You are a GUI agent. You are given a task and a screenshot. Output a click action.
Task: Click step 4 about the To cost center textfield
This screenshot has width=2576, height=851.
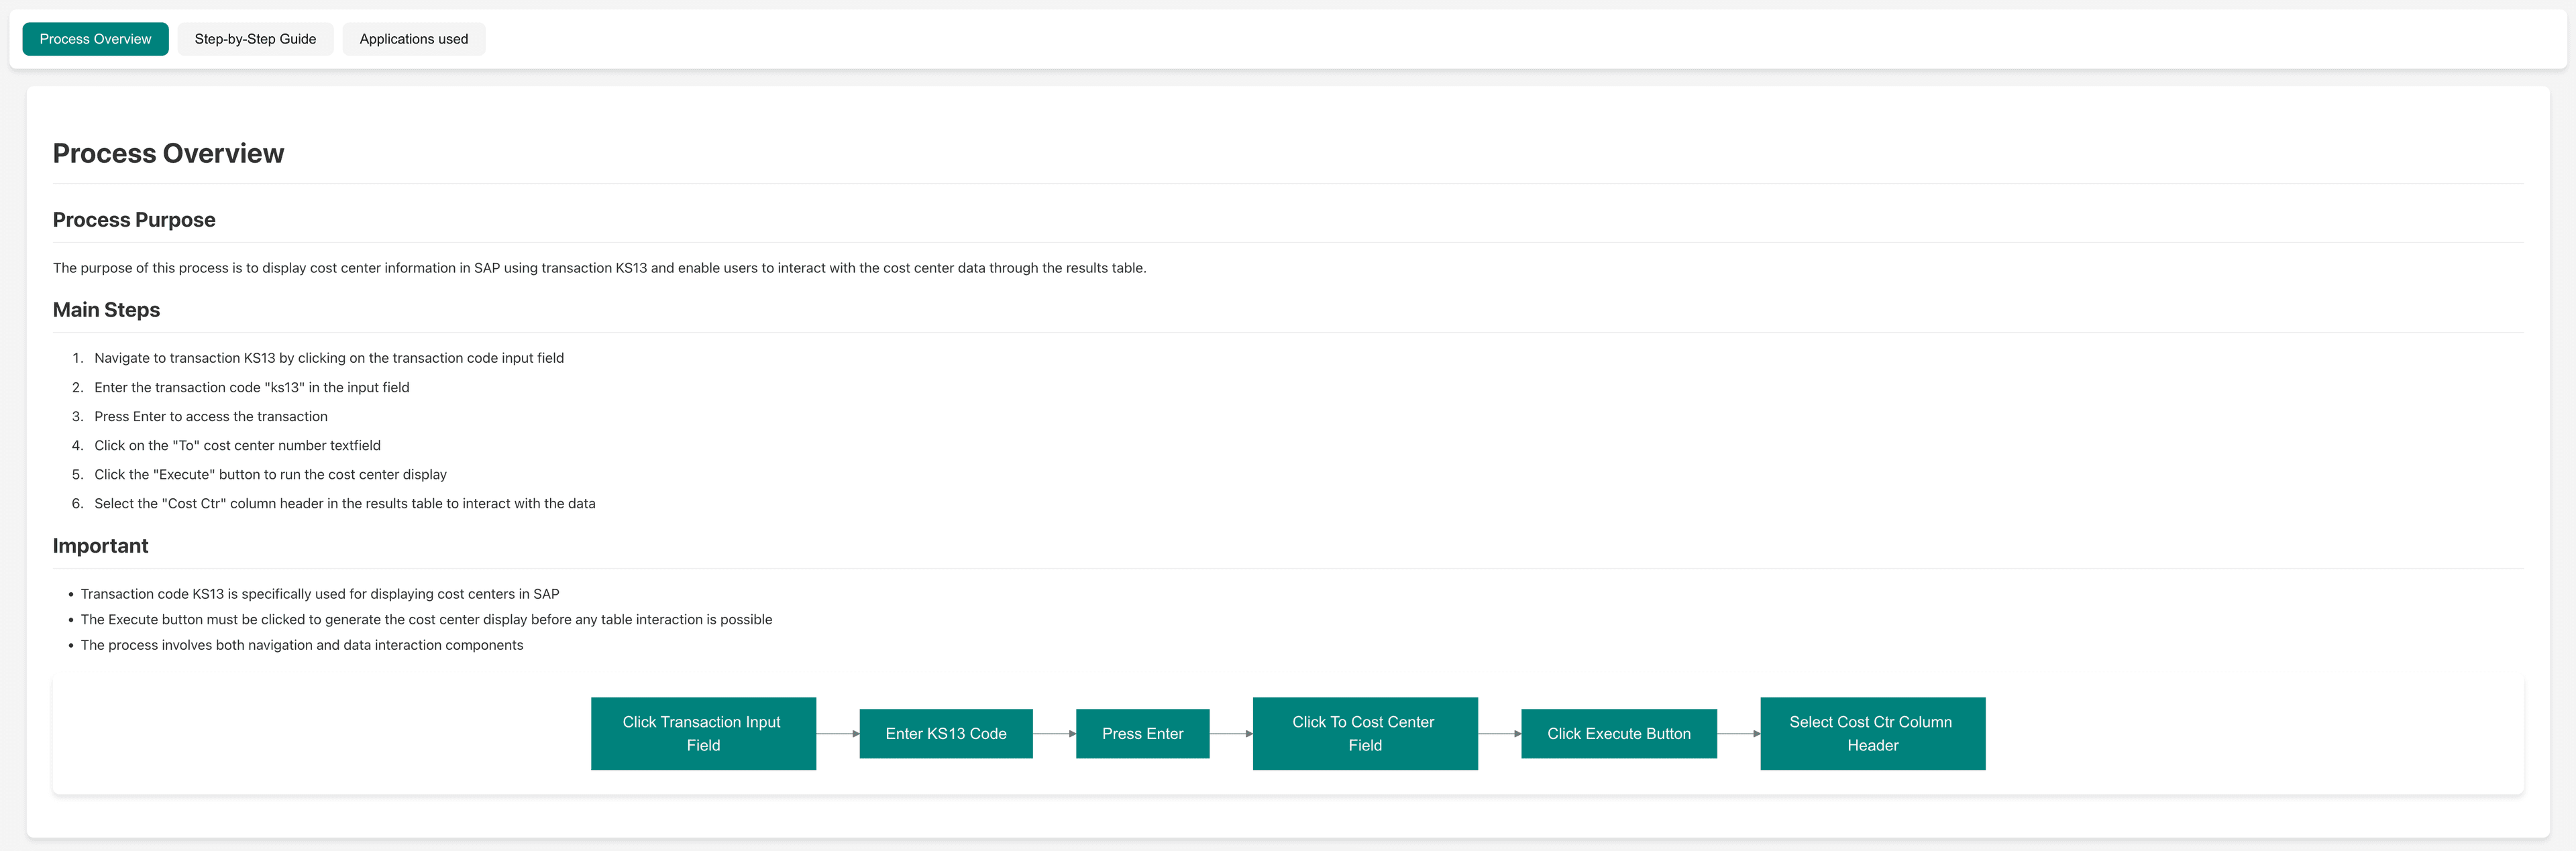pyautogui.click(x=237, y=445)
